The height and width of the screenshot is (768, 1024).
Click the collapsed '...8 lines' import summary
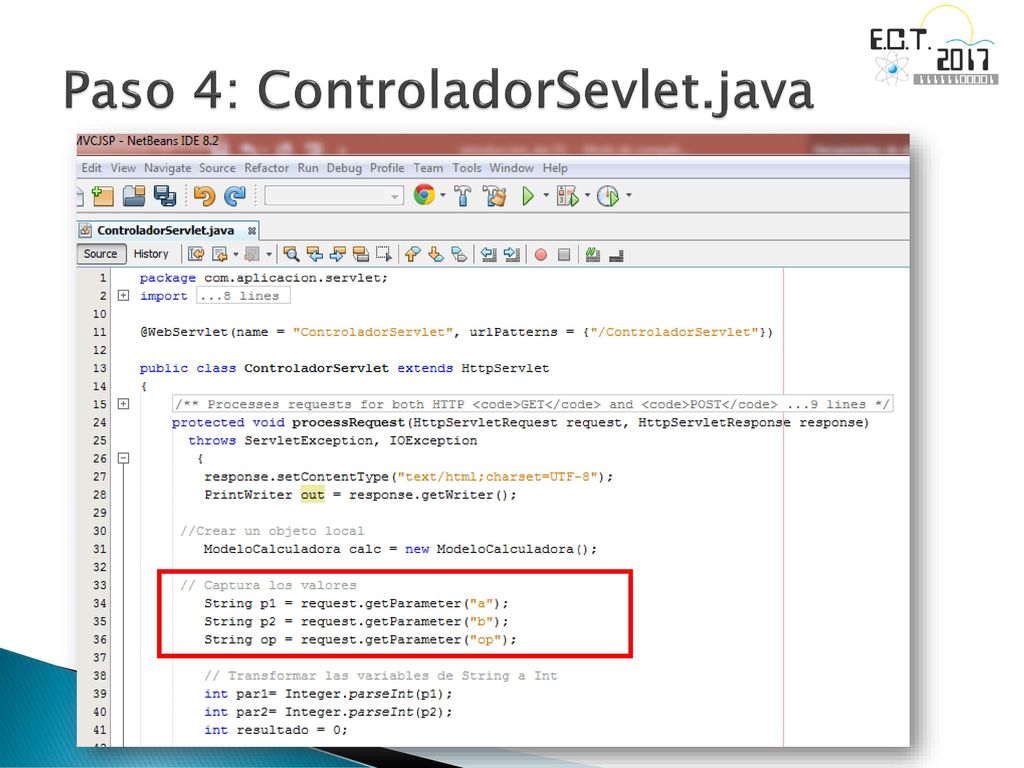[x=242, y=296]
